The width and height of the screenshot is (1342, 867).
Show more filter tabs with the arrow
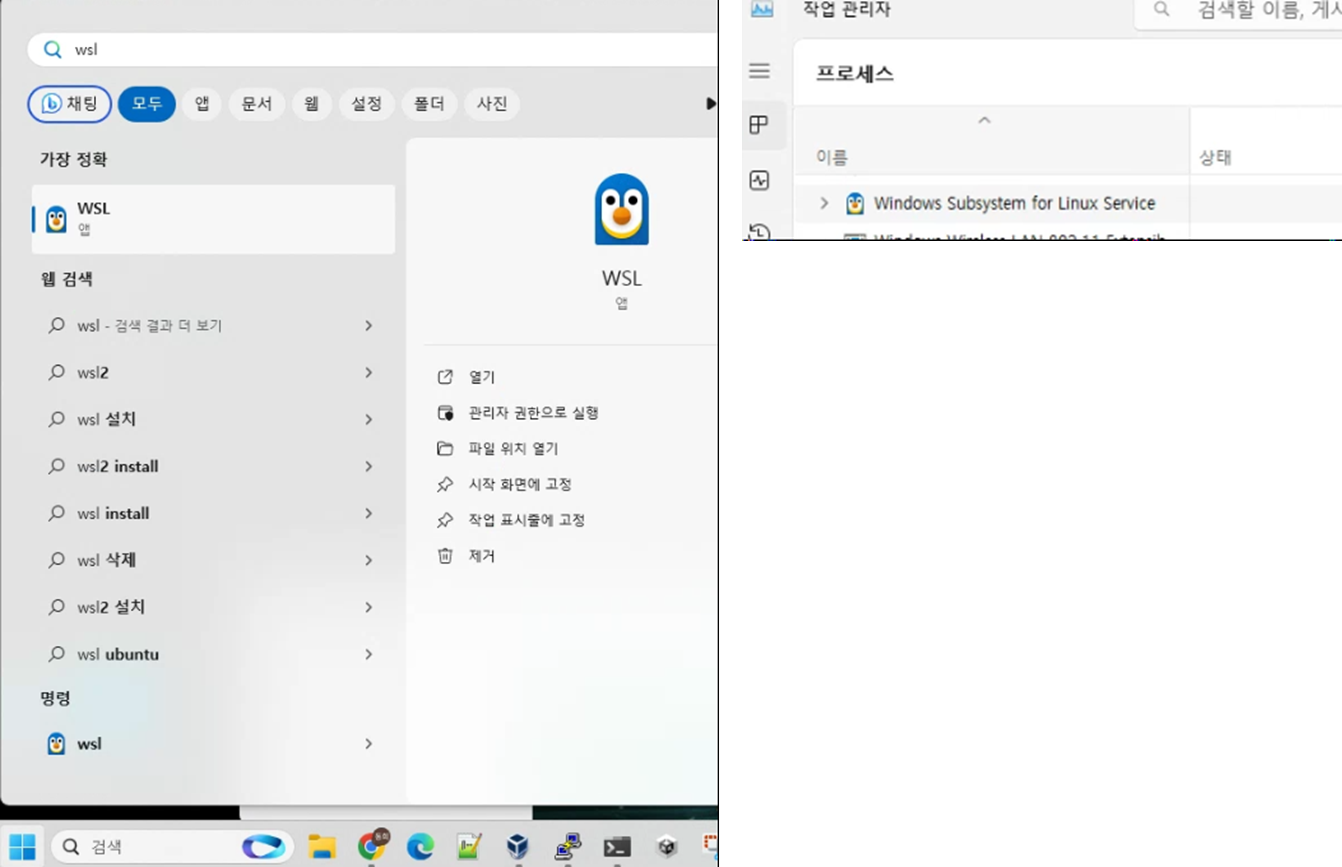point(710,103)
